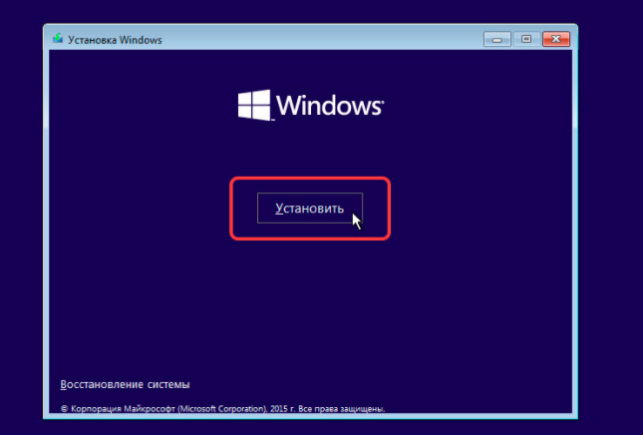Click the trademark symbol beside Windows
This screenshot has height=435, width=643.
(x=382, y=102)
